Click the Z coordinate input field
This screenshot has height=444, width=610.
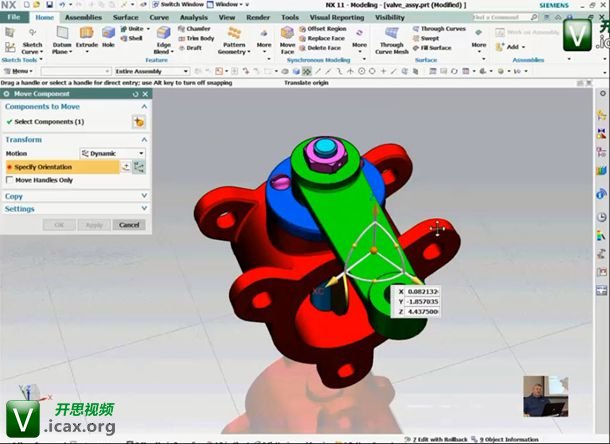click(423, 312)
